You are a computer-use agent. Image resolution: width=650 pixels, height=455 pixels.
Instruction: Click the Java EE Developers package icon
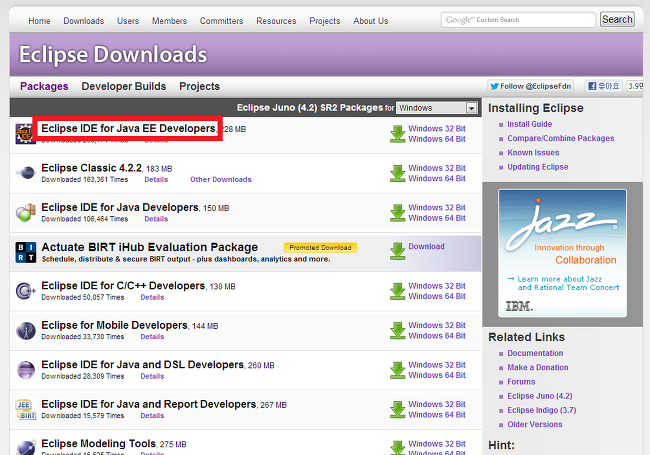24,134
